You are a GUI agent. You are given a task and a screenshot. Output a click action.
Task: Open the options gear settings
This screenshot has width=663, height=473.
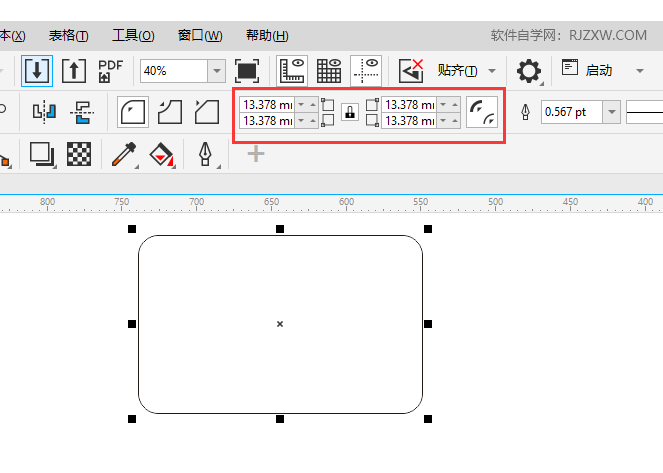(x=528, y=71)
